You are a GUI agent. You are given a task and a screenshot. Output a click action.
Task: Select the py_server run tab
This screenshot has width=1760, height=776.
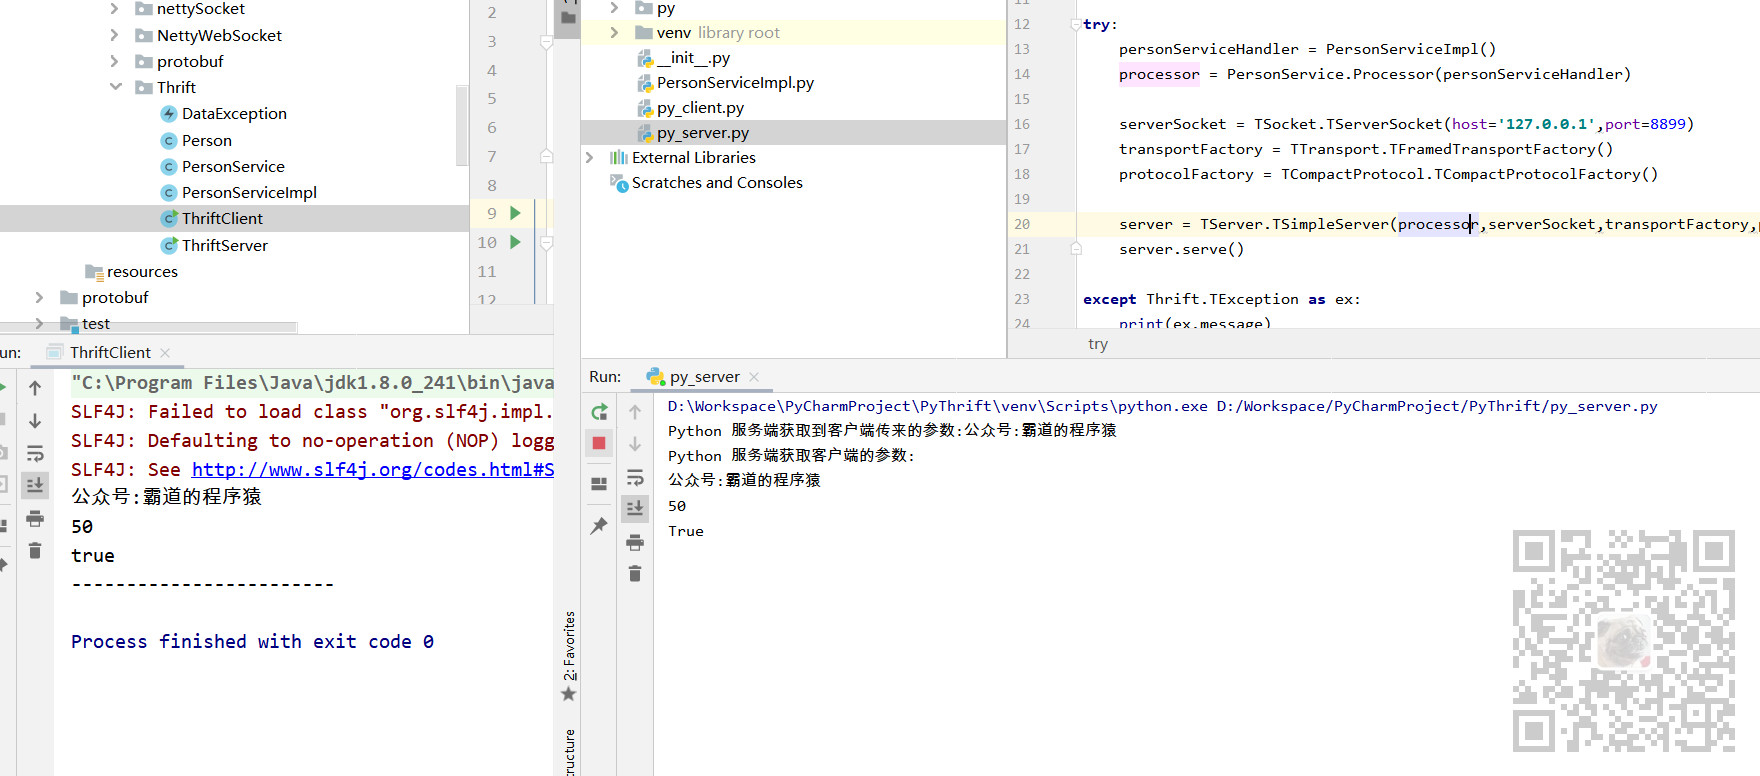[x=704, y=376]
